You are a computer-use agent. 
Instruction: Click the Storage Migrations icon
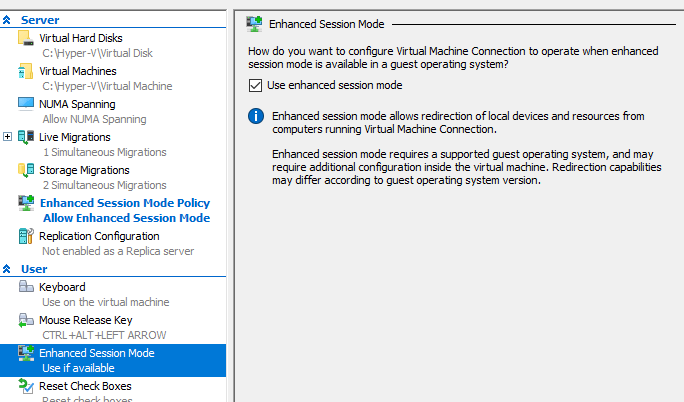(x=26, y=170)
